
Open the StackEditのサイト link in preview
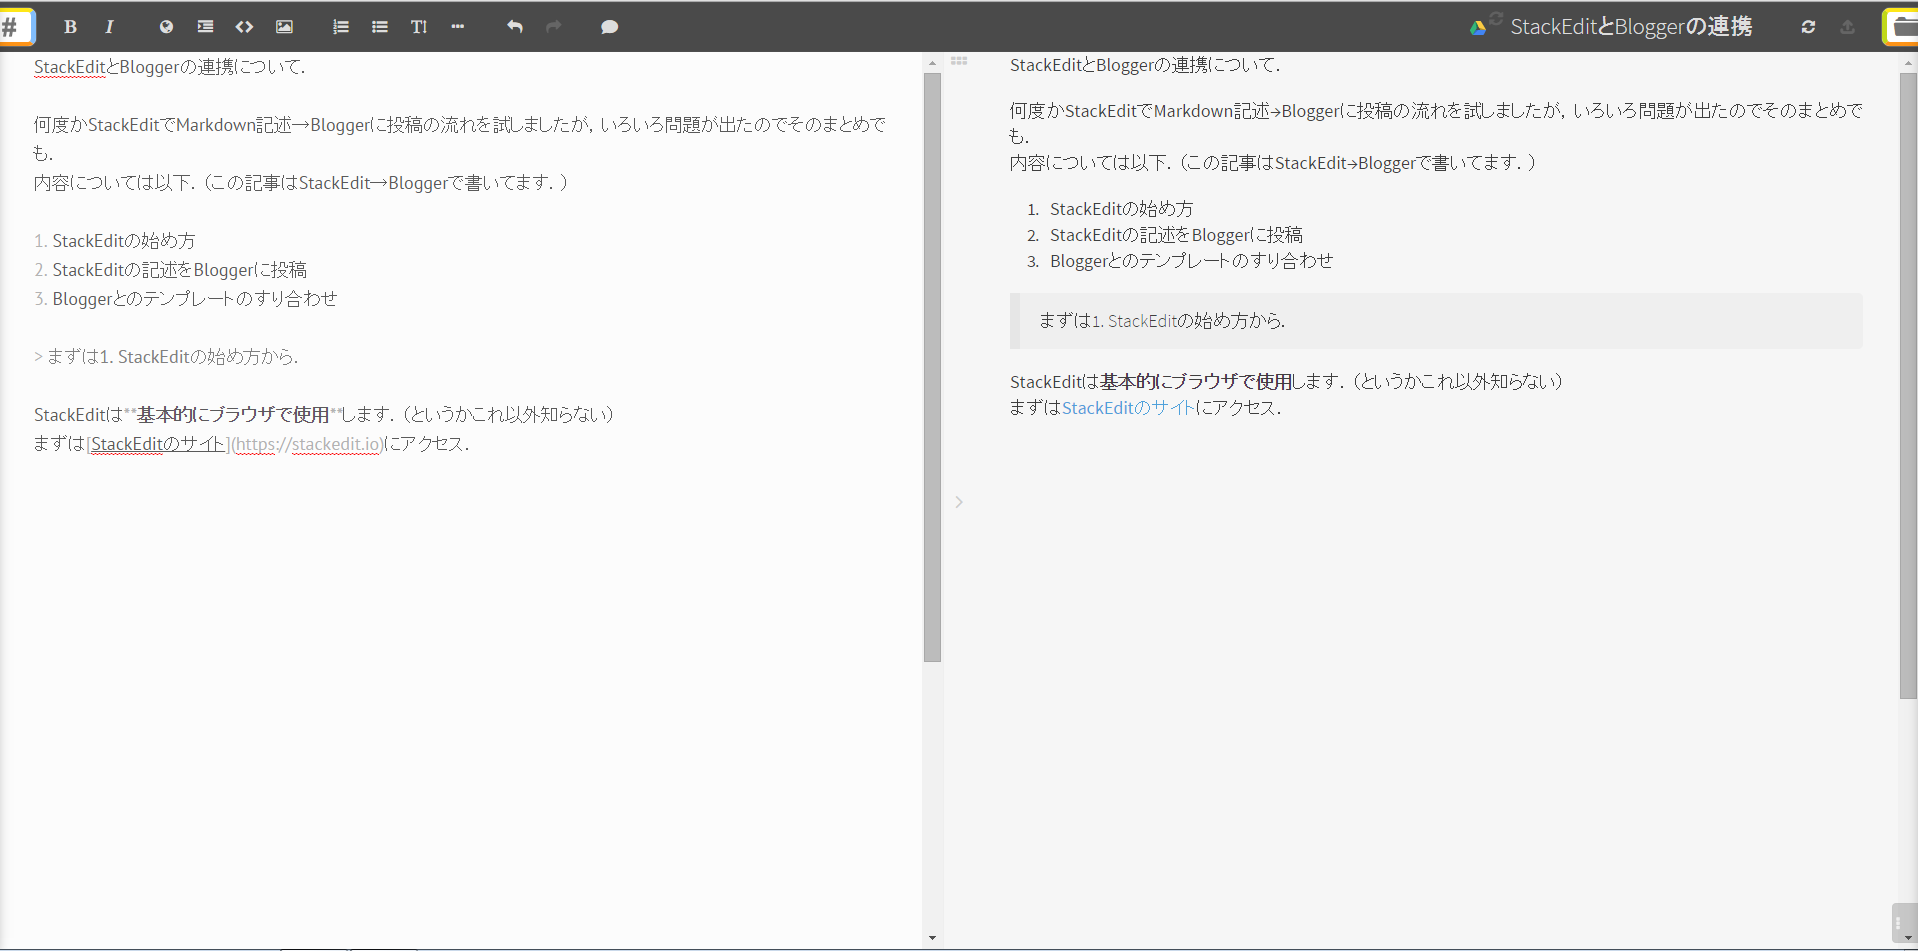(x=1128, y=408)
